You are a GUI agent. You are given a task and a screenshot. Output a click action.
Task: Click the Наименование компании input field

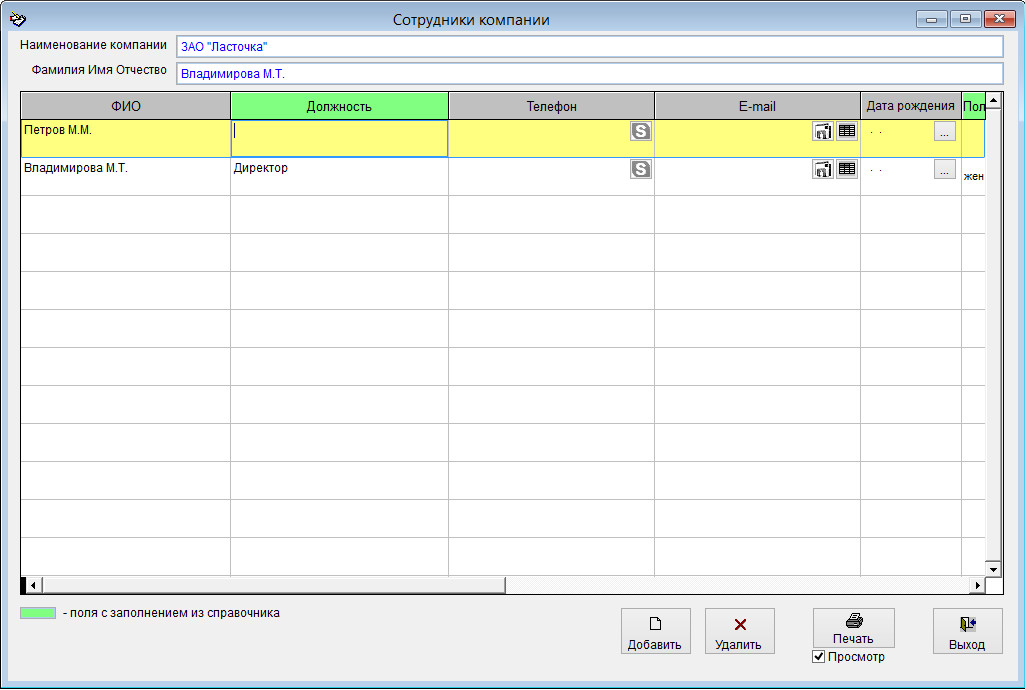pos(590,46)
